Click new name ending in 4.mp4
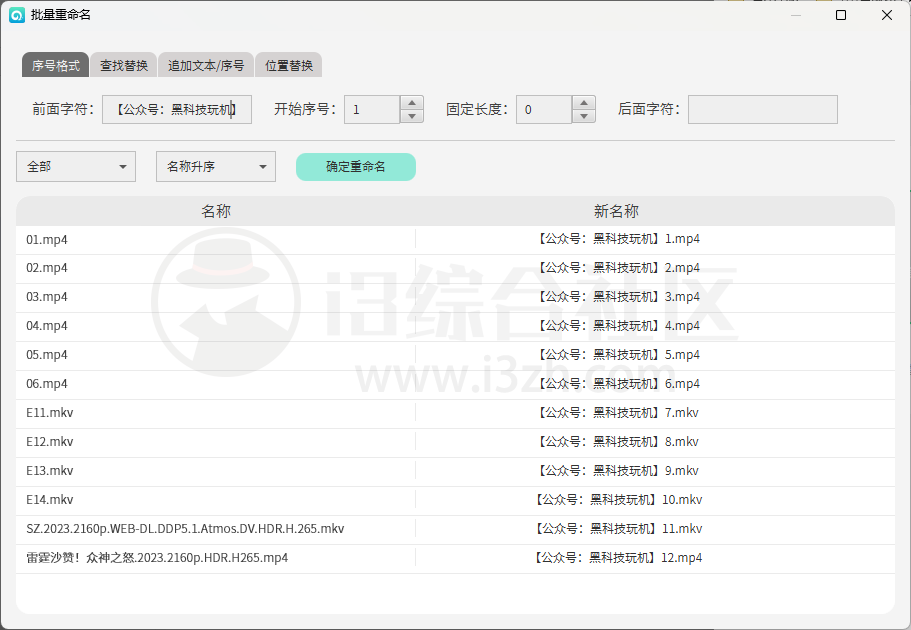The height and width of the screenshot is (630, 911). (x=617, y=326)
